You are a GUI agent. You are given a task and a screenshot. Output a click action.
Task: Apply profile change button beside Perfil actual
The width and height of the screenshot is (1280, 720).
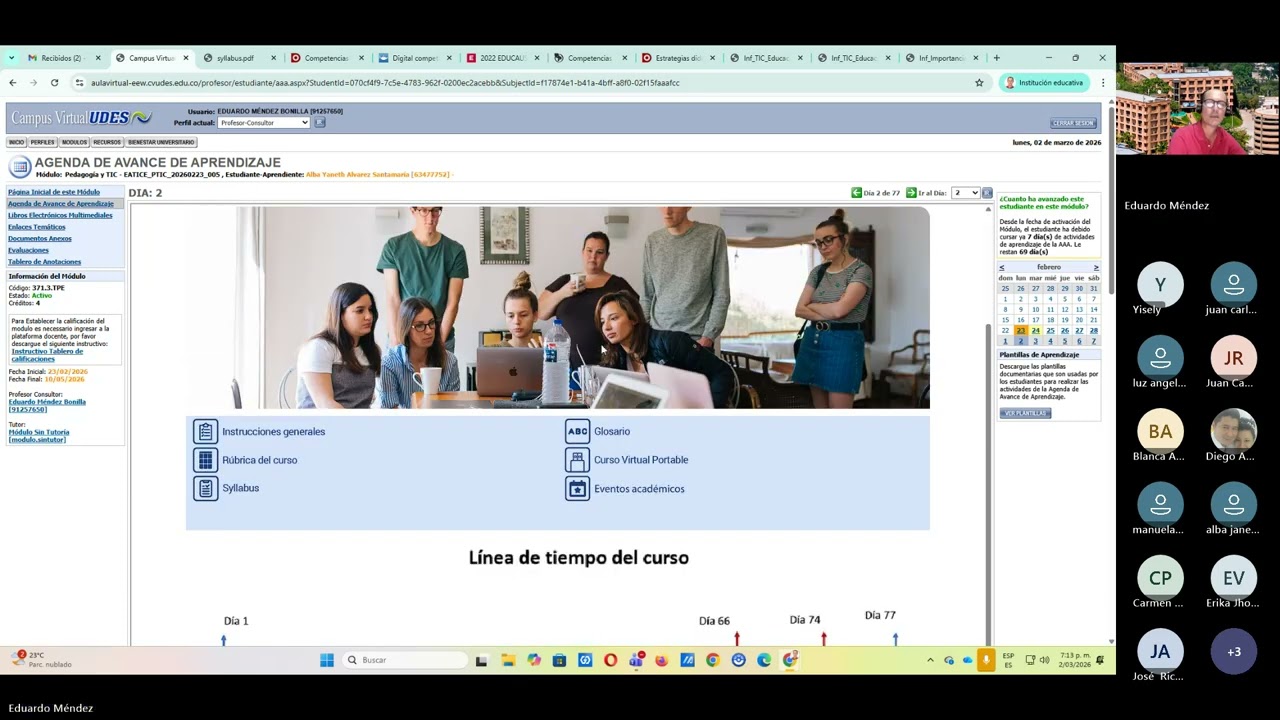pos(320,123)
